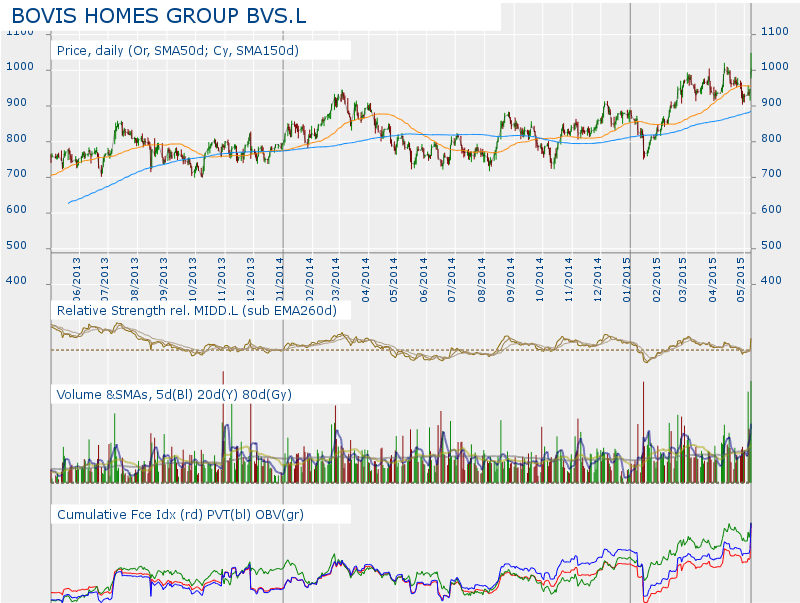Click the right axis 800 price label
The height and width of the screenshot is (603, 800).
pos(771,138)
